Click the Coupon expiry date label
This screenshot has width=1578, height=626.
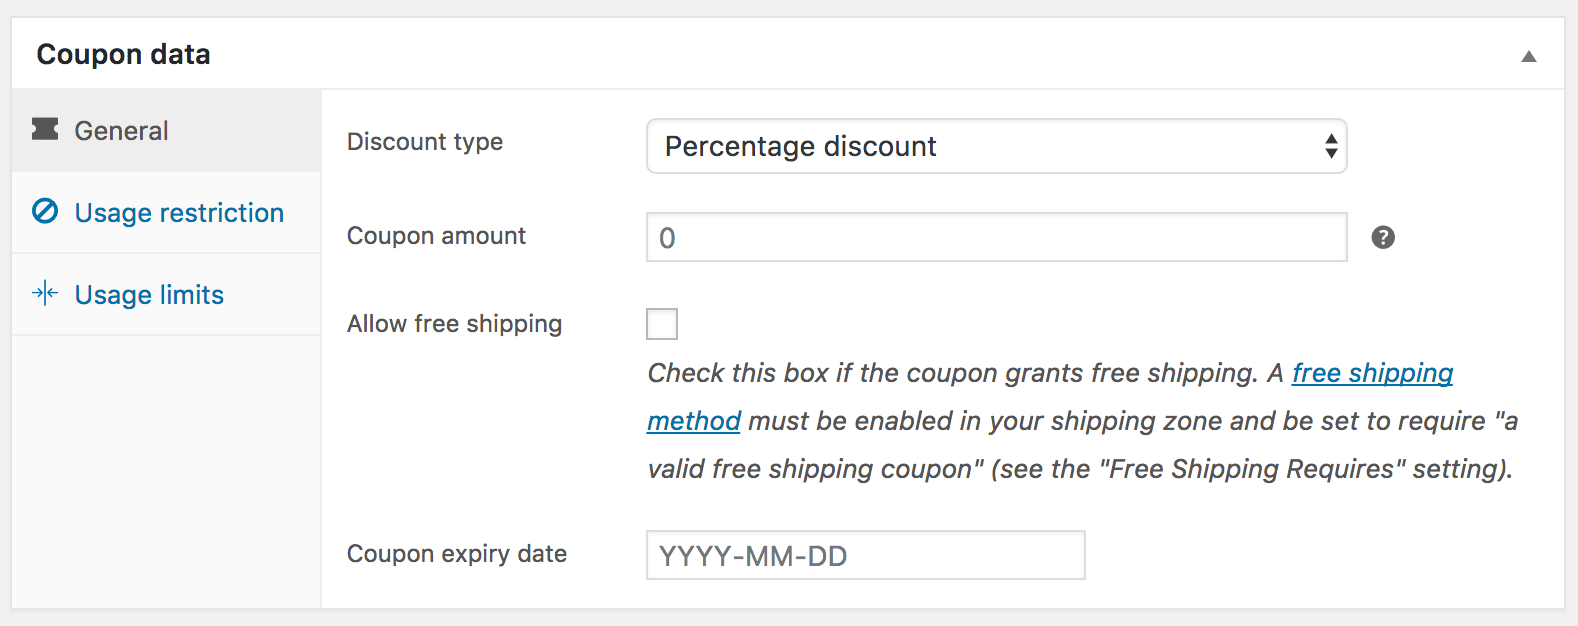(456, 553)
